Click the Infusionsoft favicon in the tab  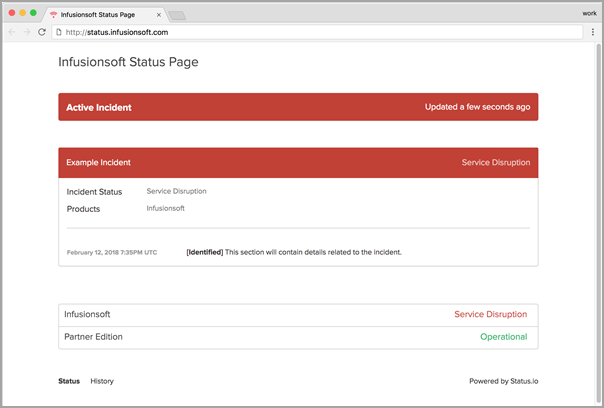54,15
